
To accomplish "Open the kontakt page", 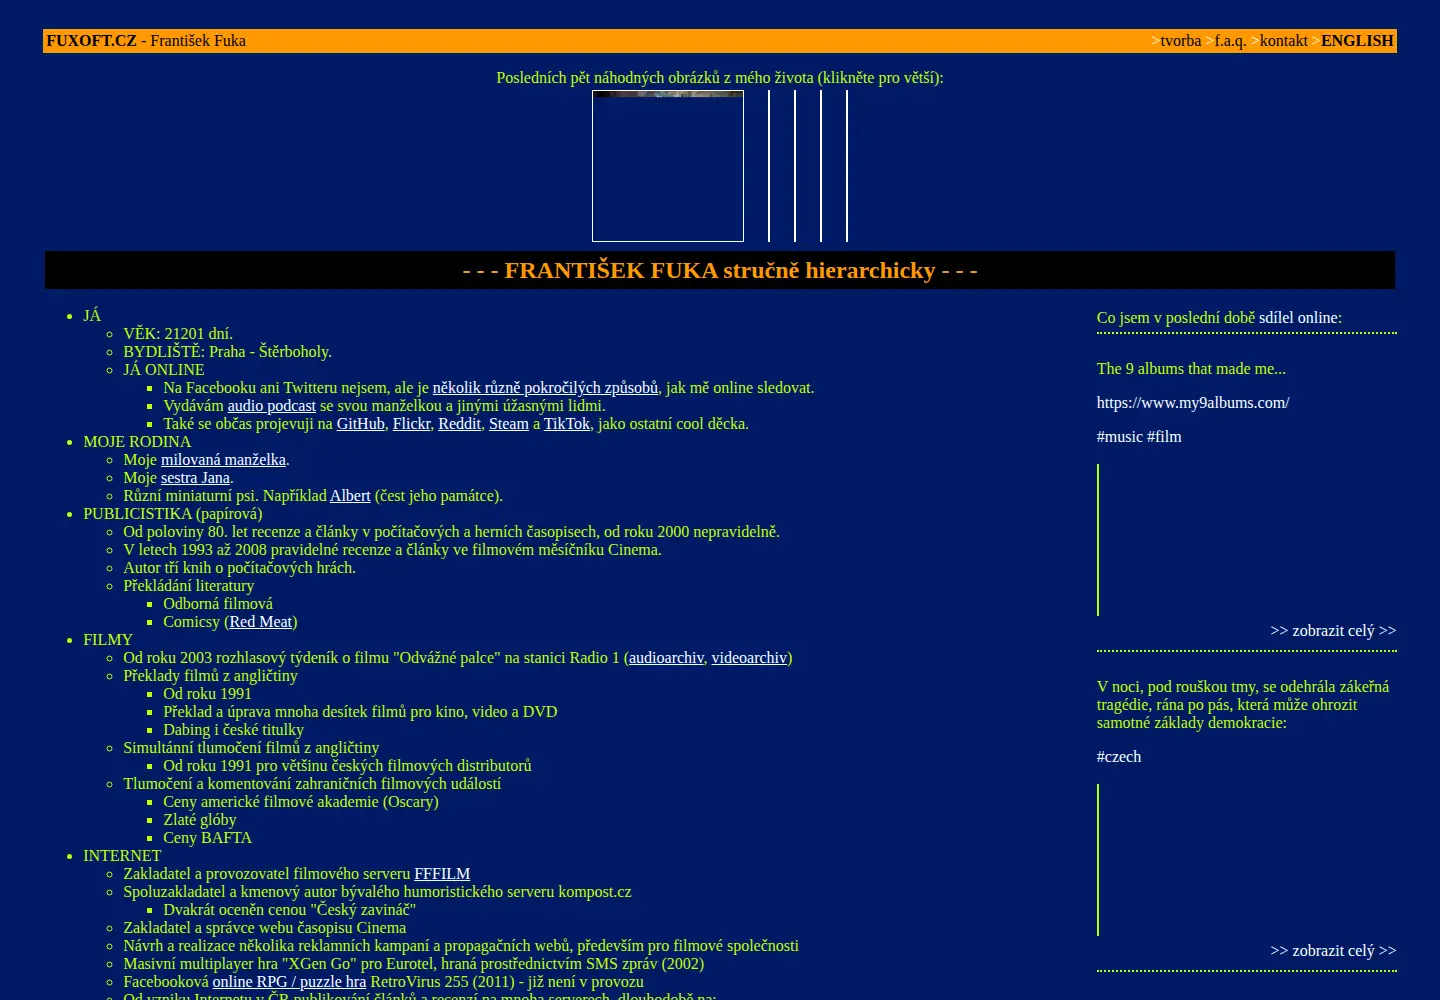I will click(x=1284, y=41).
